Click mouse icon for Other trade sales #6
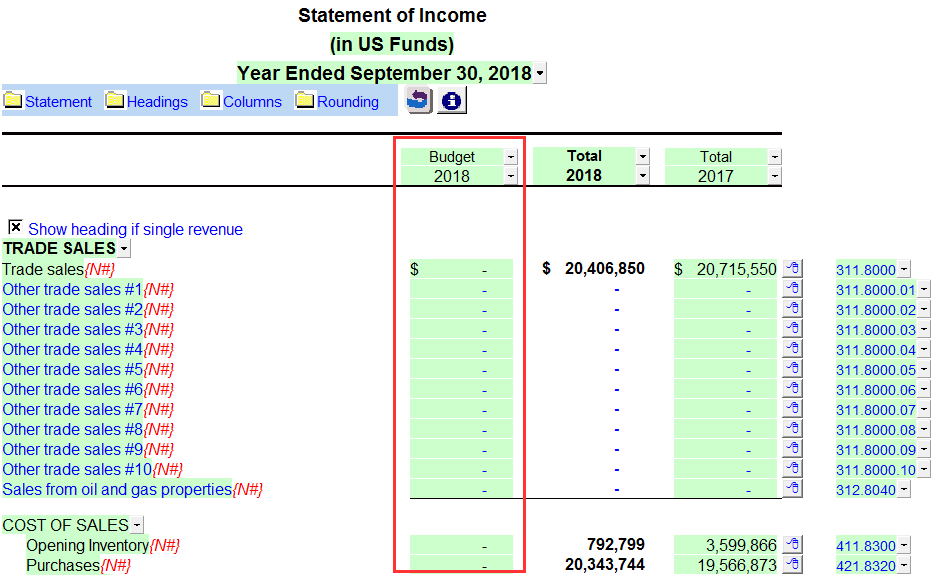The width and height of the screenshot is (940, 575). click(793, 389)
